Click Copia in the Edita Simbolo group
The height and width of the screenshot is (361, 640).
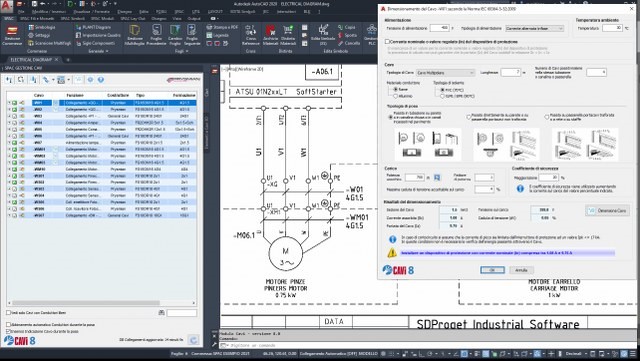coord(347,27)
